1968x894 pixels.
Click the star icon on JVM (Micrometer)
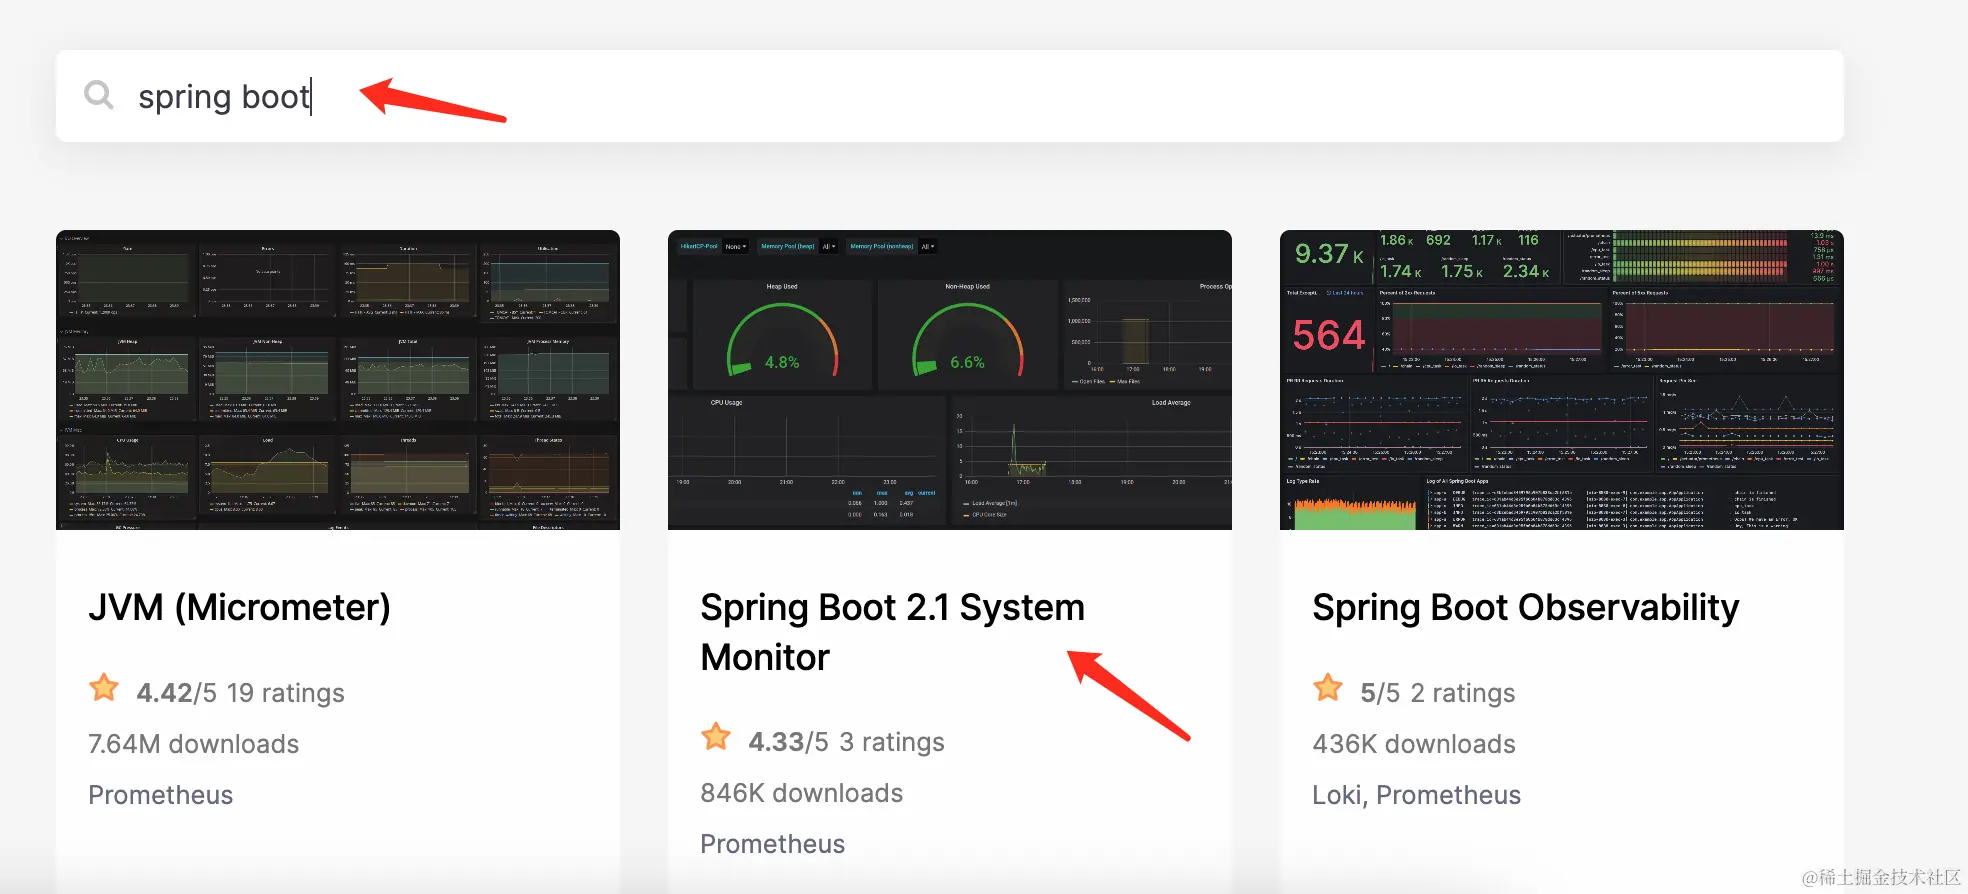pos(104,689)
